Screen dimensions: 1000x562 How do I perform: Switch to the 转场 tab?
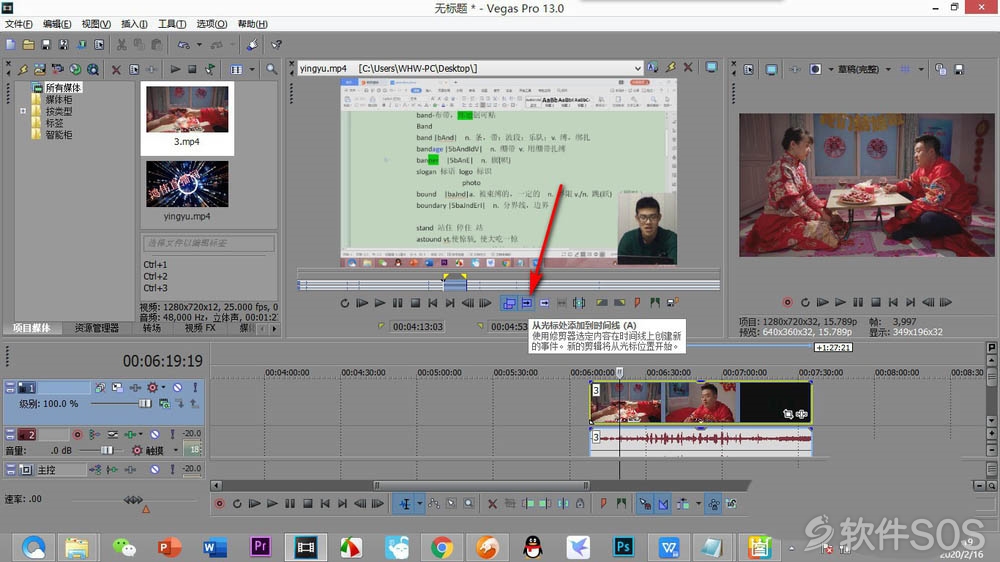[x=152, y=328]
